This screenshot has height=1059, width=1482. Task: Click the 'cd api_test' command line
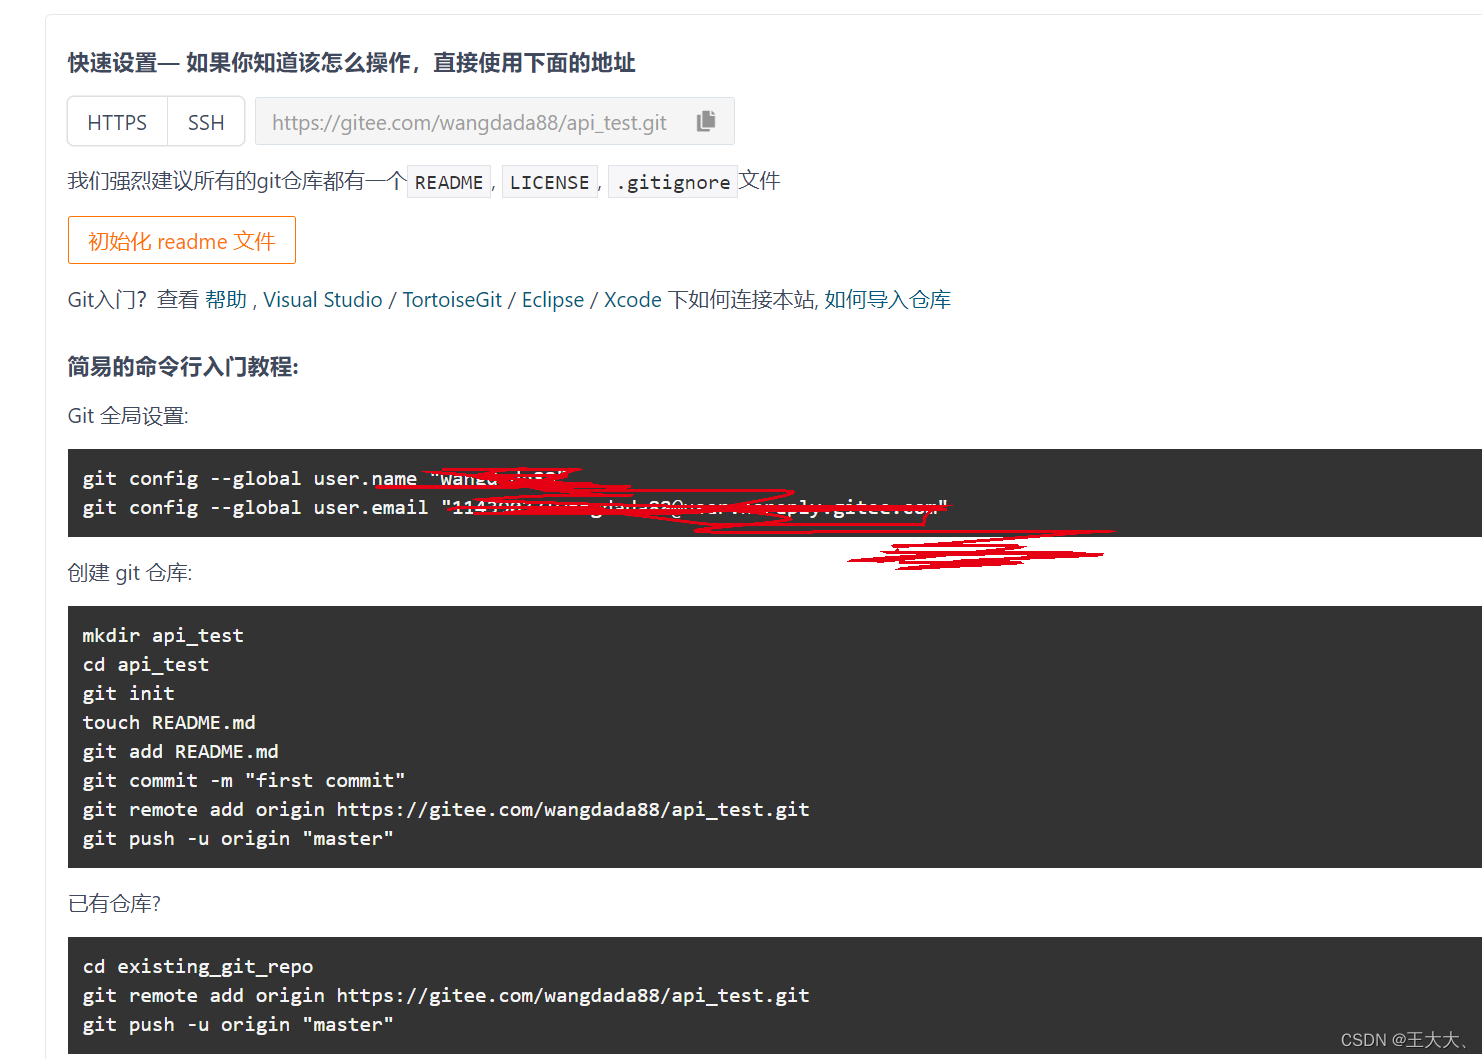point(146,664)
